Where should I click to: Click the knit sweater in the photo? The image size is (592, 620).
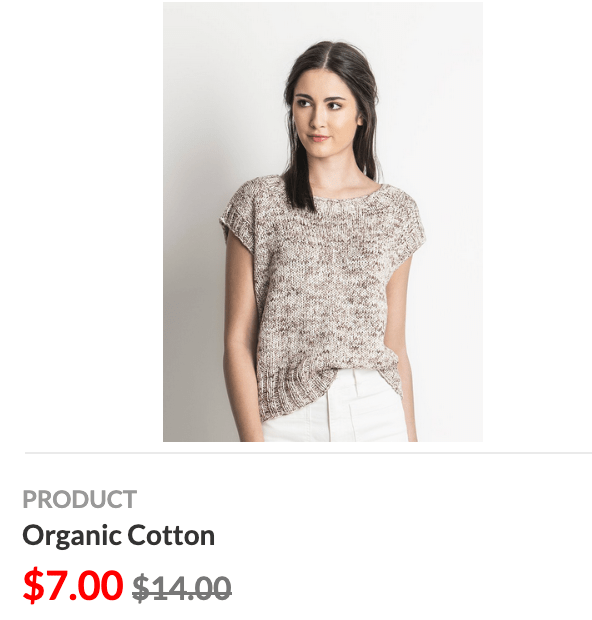point(320,293)
